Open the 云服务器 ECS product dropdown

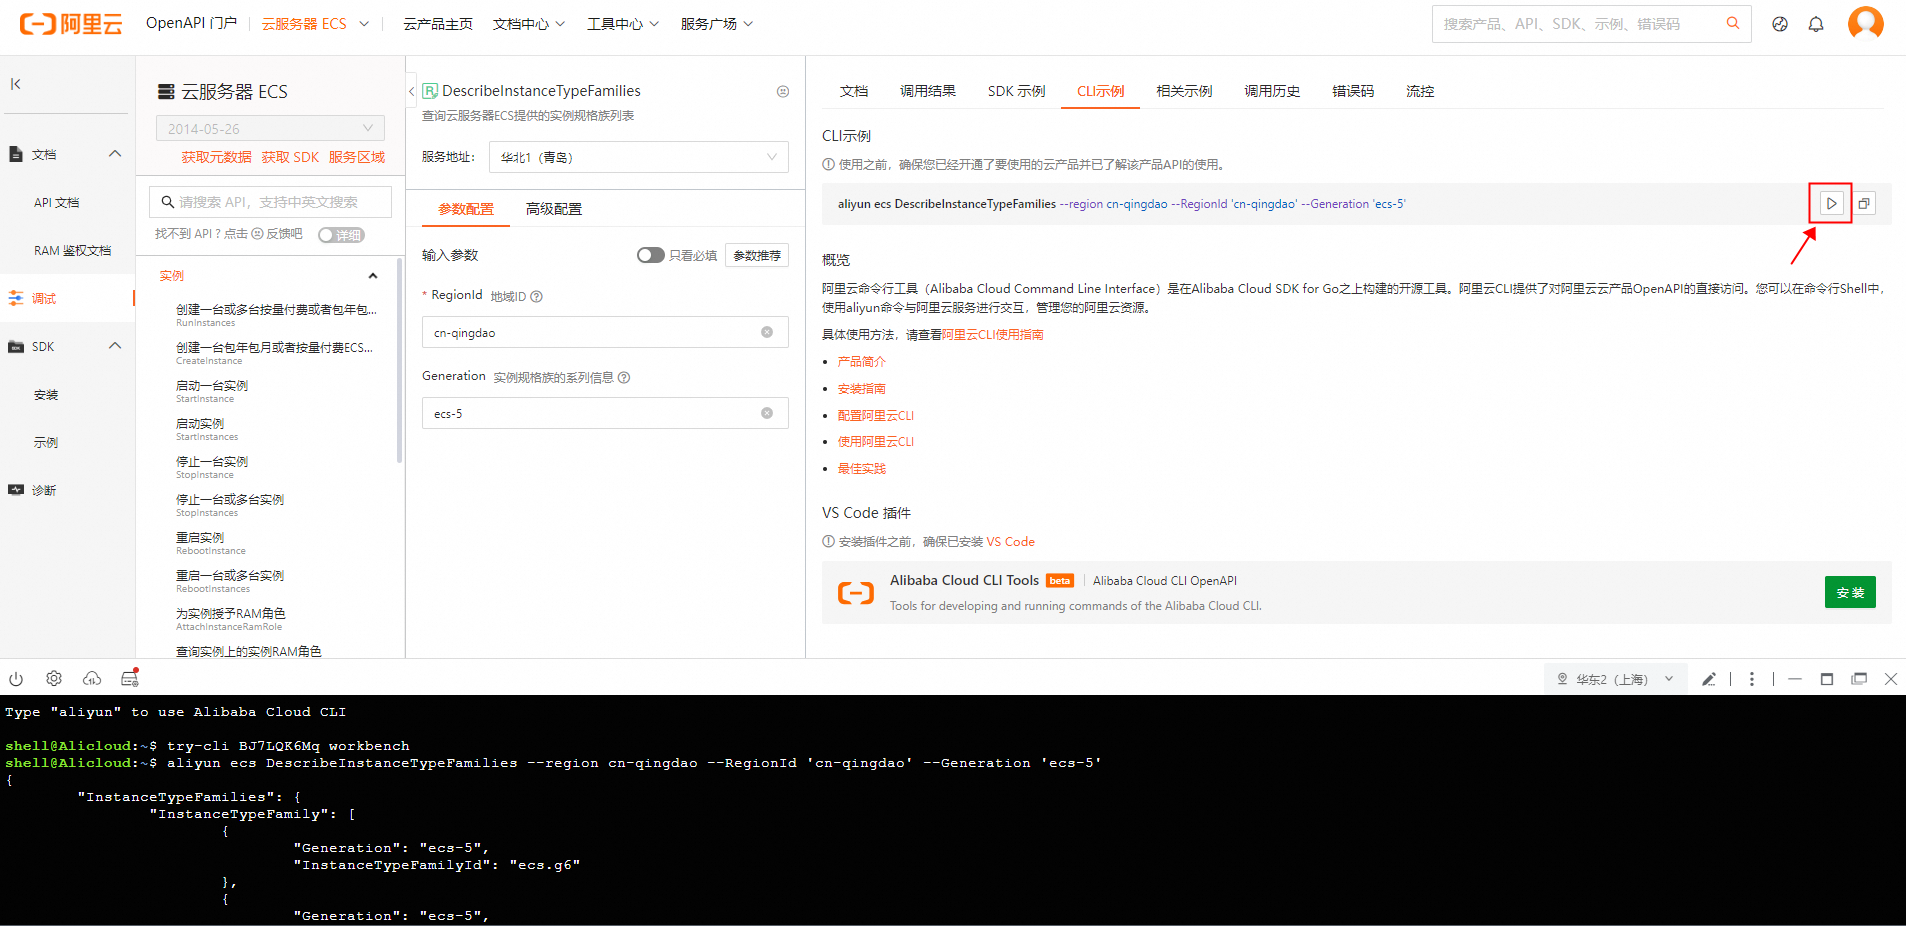316,23
